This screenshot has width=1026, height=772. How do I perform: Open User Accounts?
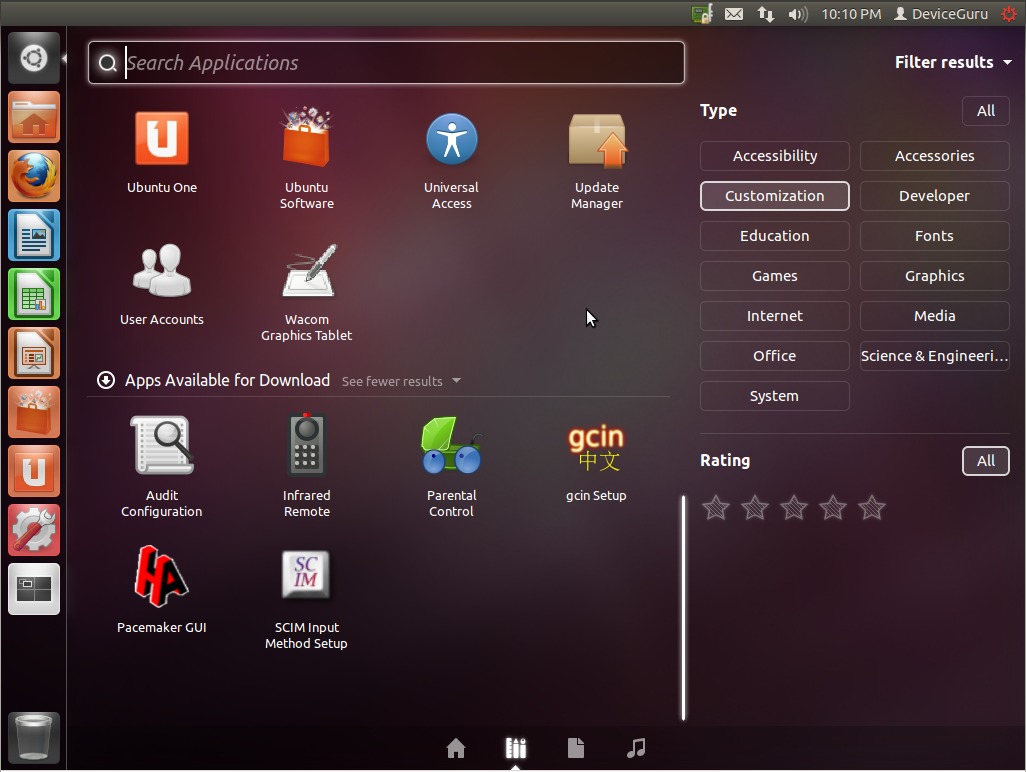[162, 285]
